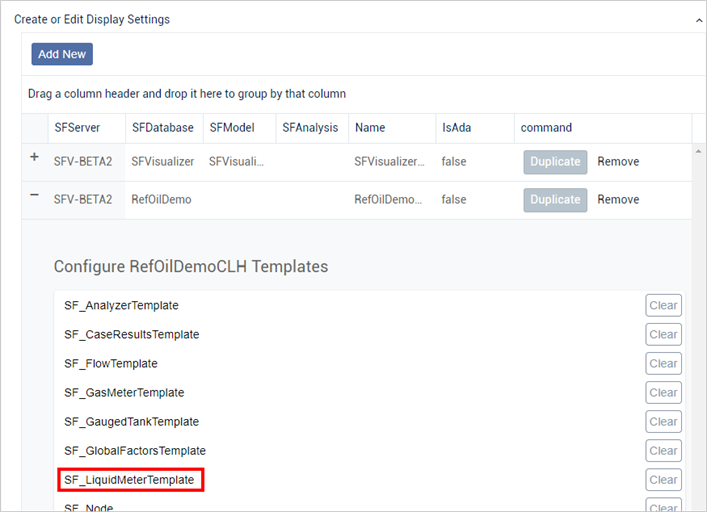Clear the SF_GasMeterTemplate template
This screenshot has height=512, width=707.
(663, 393)
